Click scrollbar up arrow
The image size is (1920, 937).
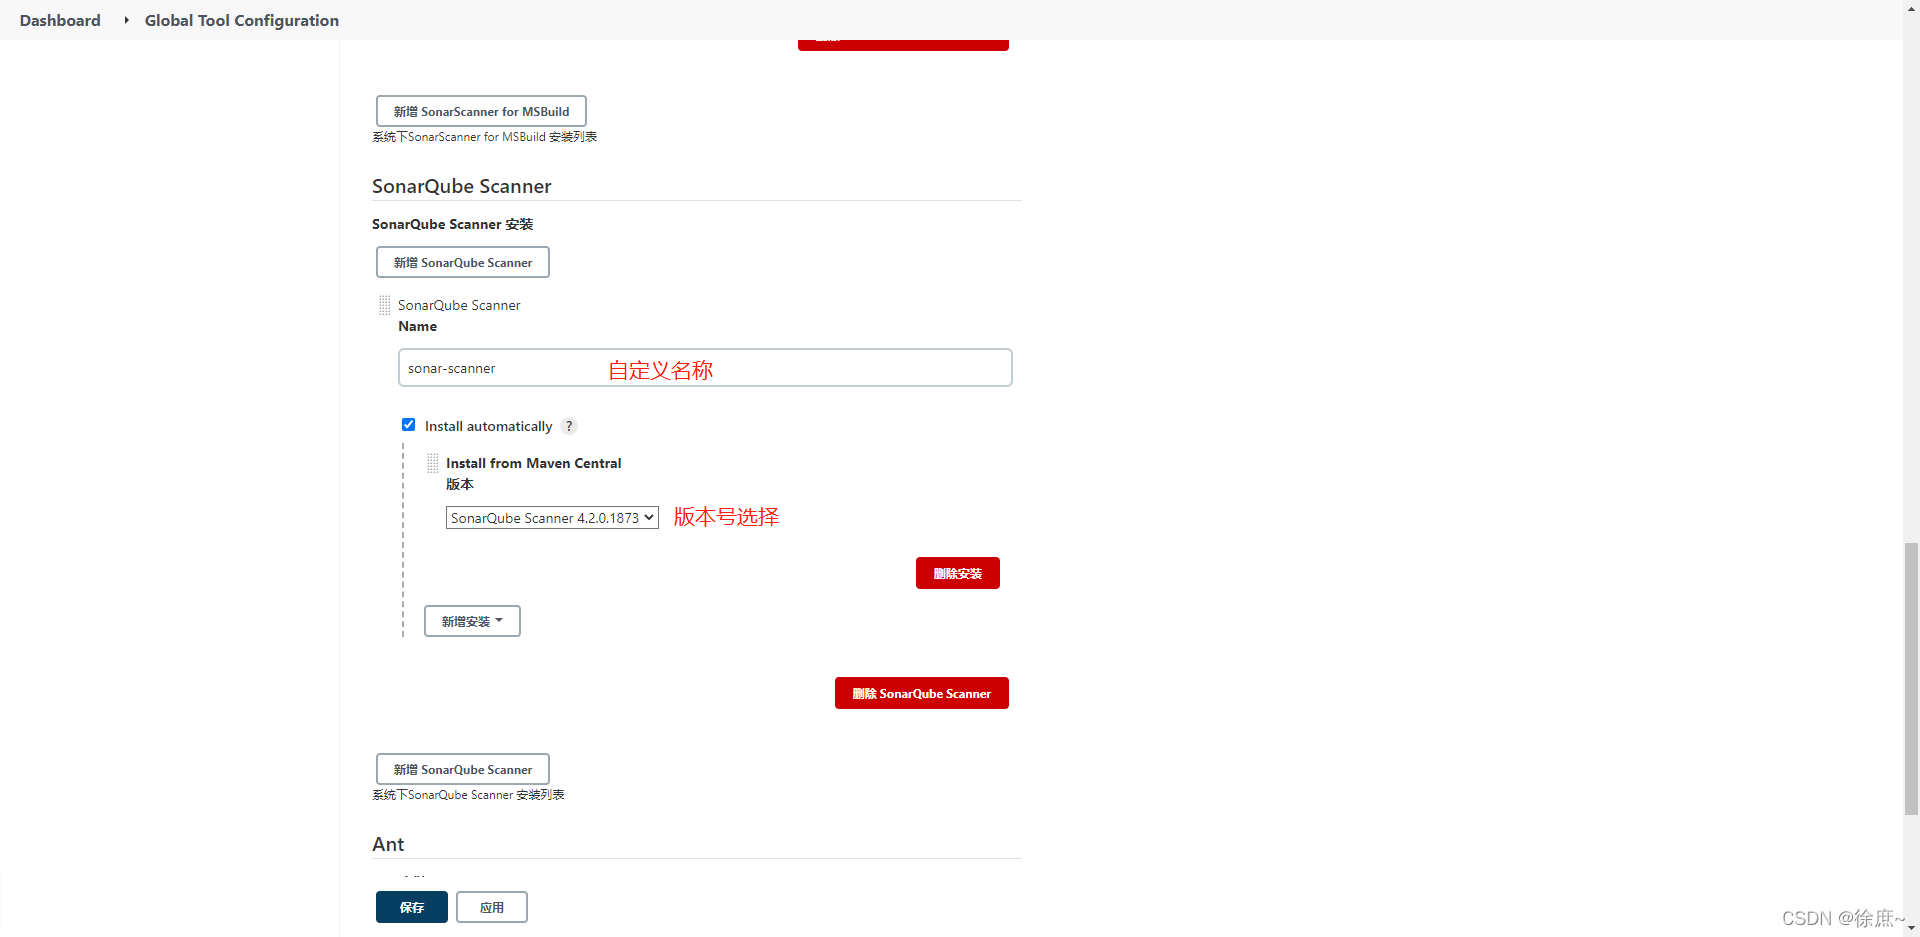pyautogui.click(x=1911, y=7)
